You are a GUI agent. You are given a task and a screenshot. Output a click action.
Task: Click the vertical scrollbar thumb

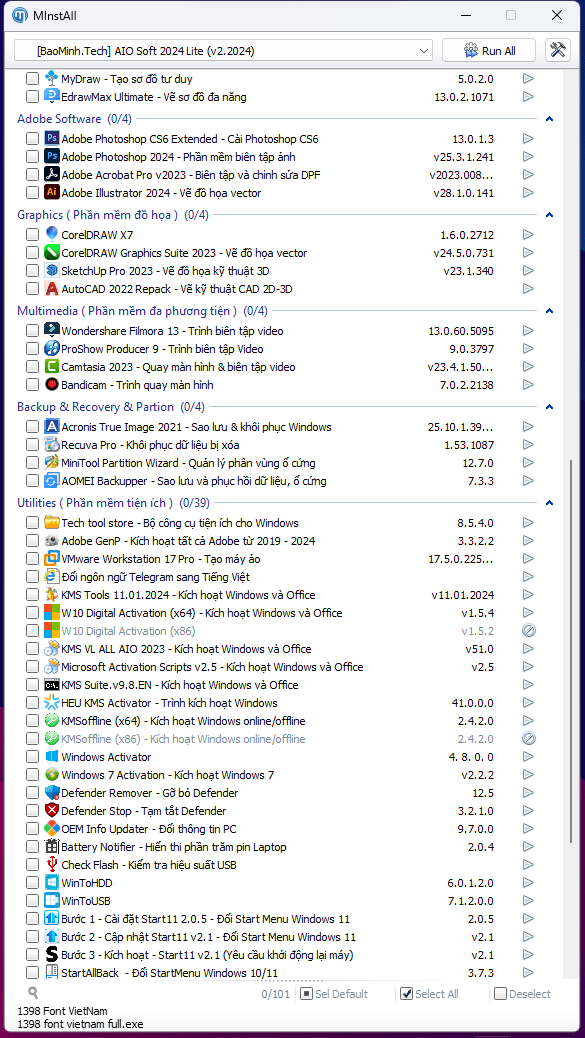[571, 719]
